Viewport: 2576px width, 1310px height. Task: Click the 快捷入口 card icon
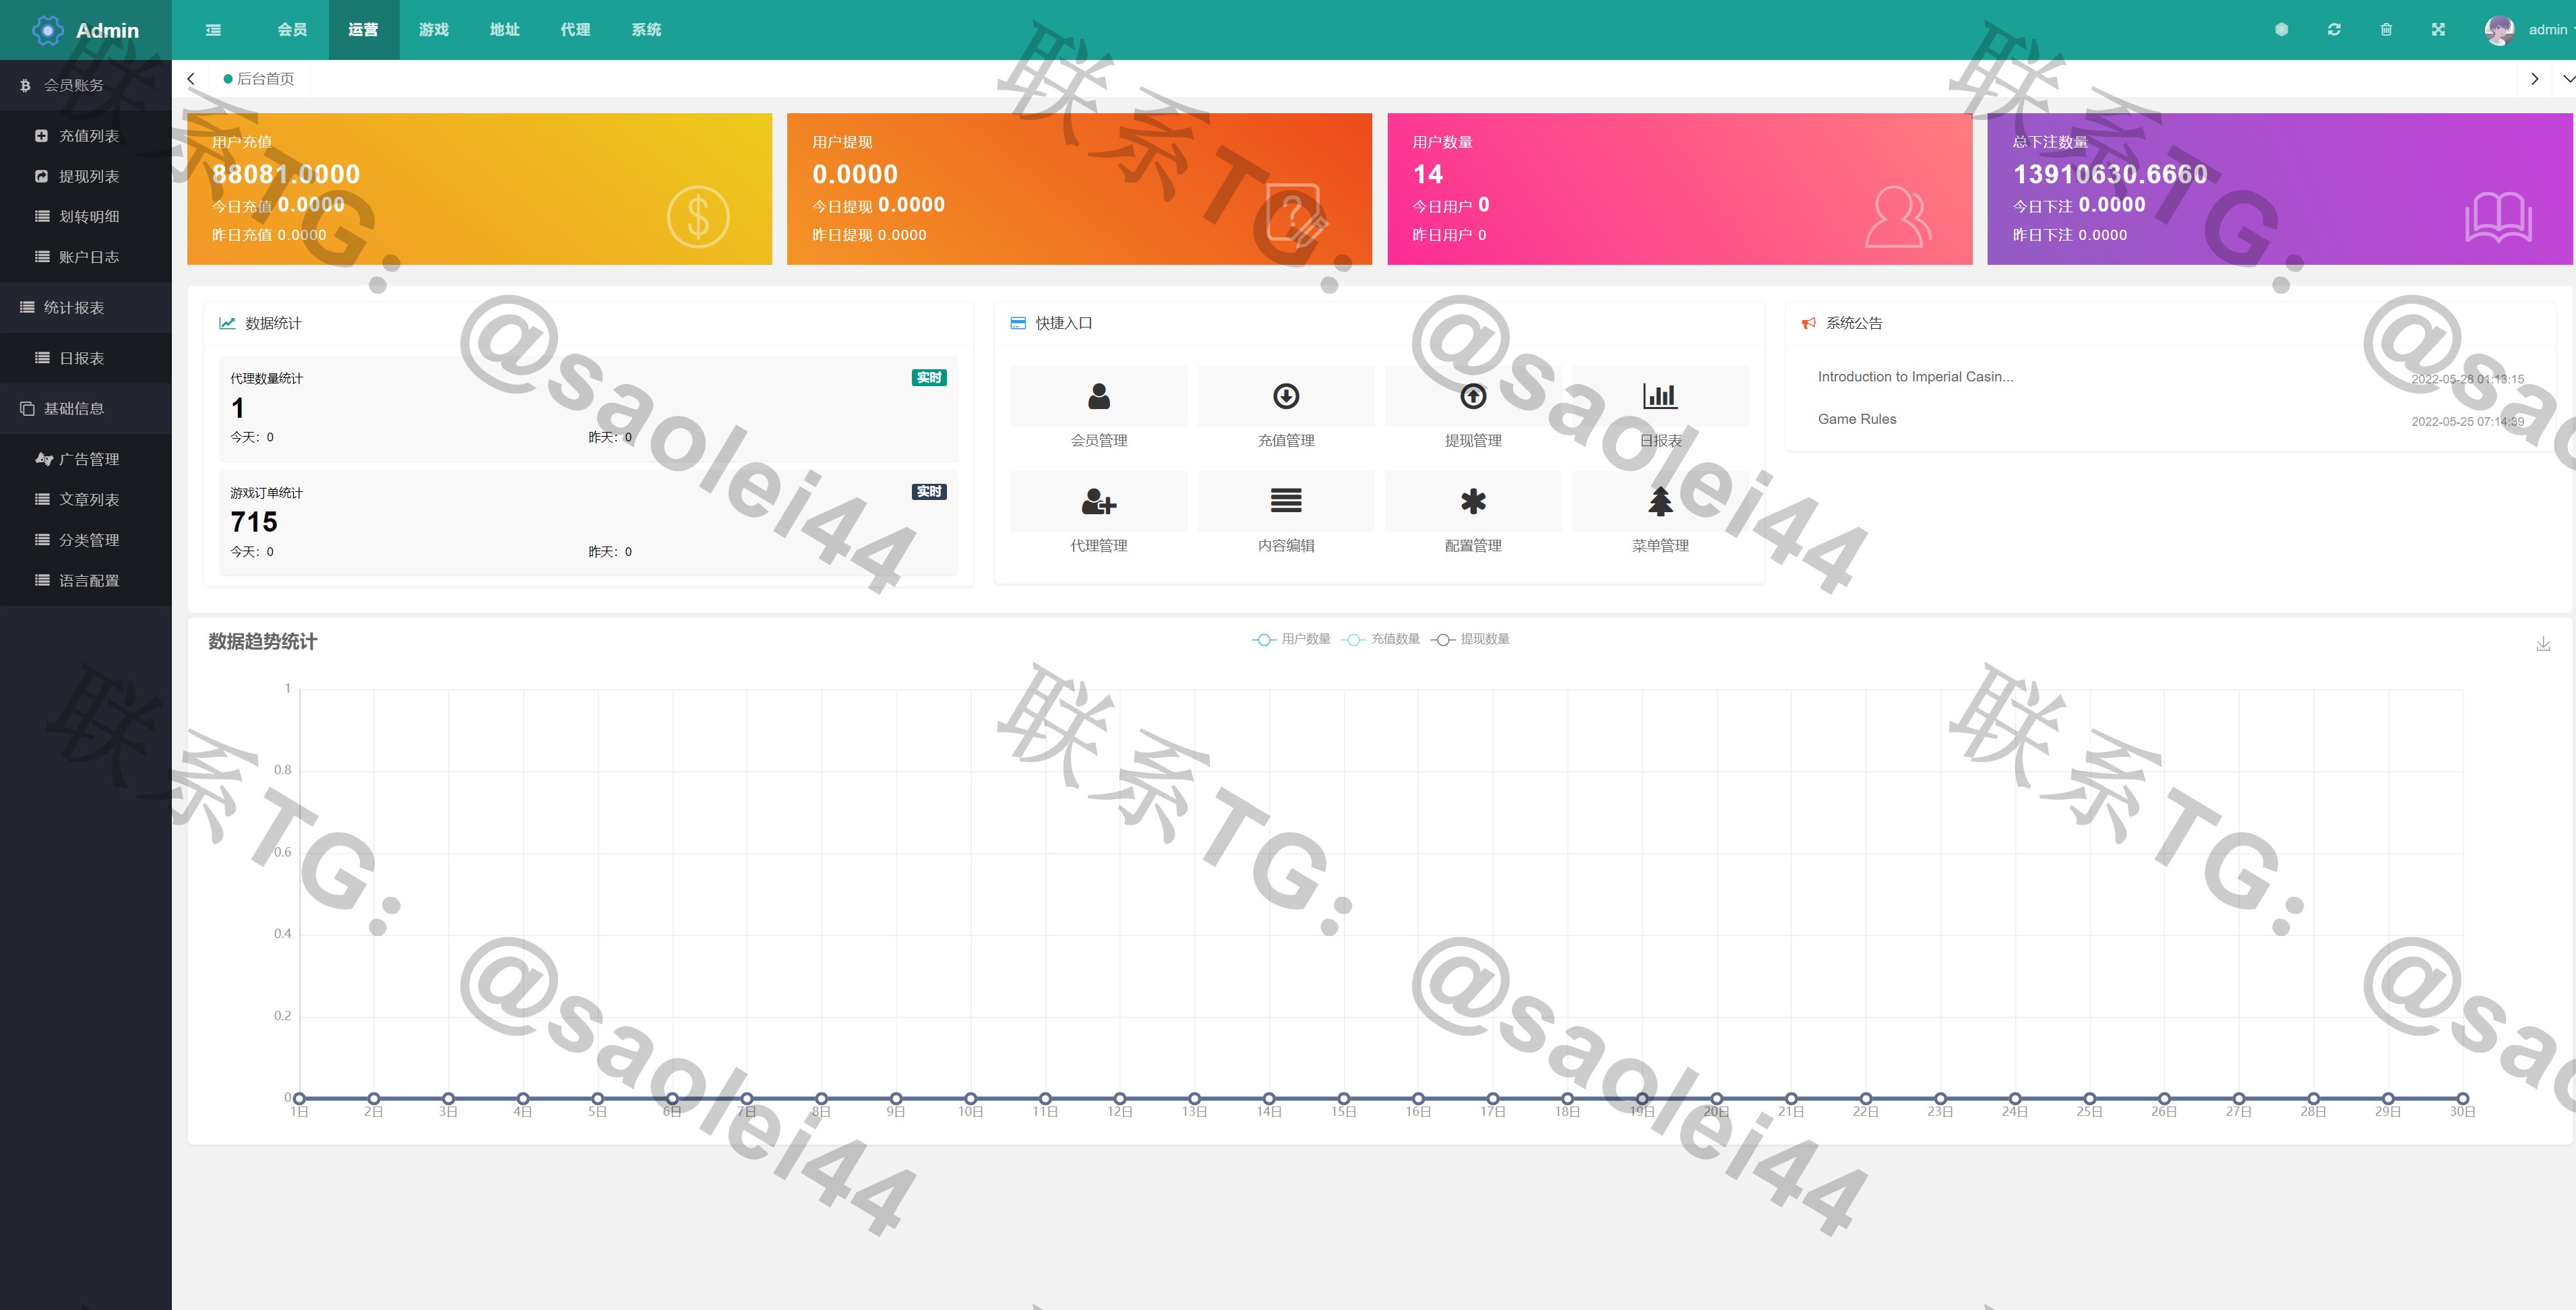pyautogui.click(x=1018, y=323)
